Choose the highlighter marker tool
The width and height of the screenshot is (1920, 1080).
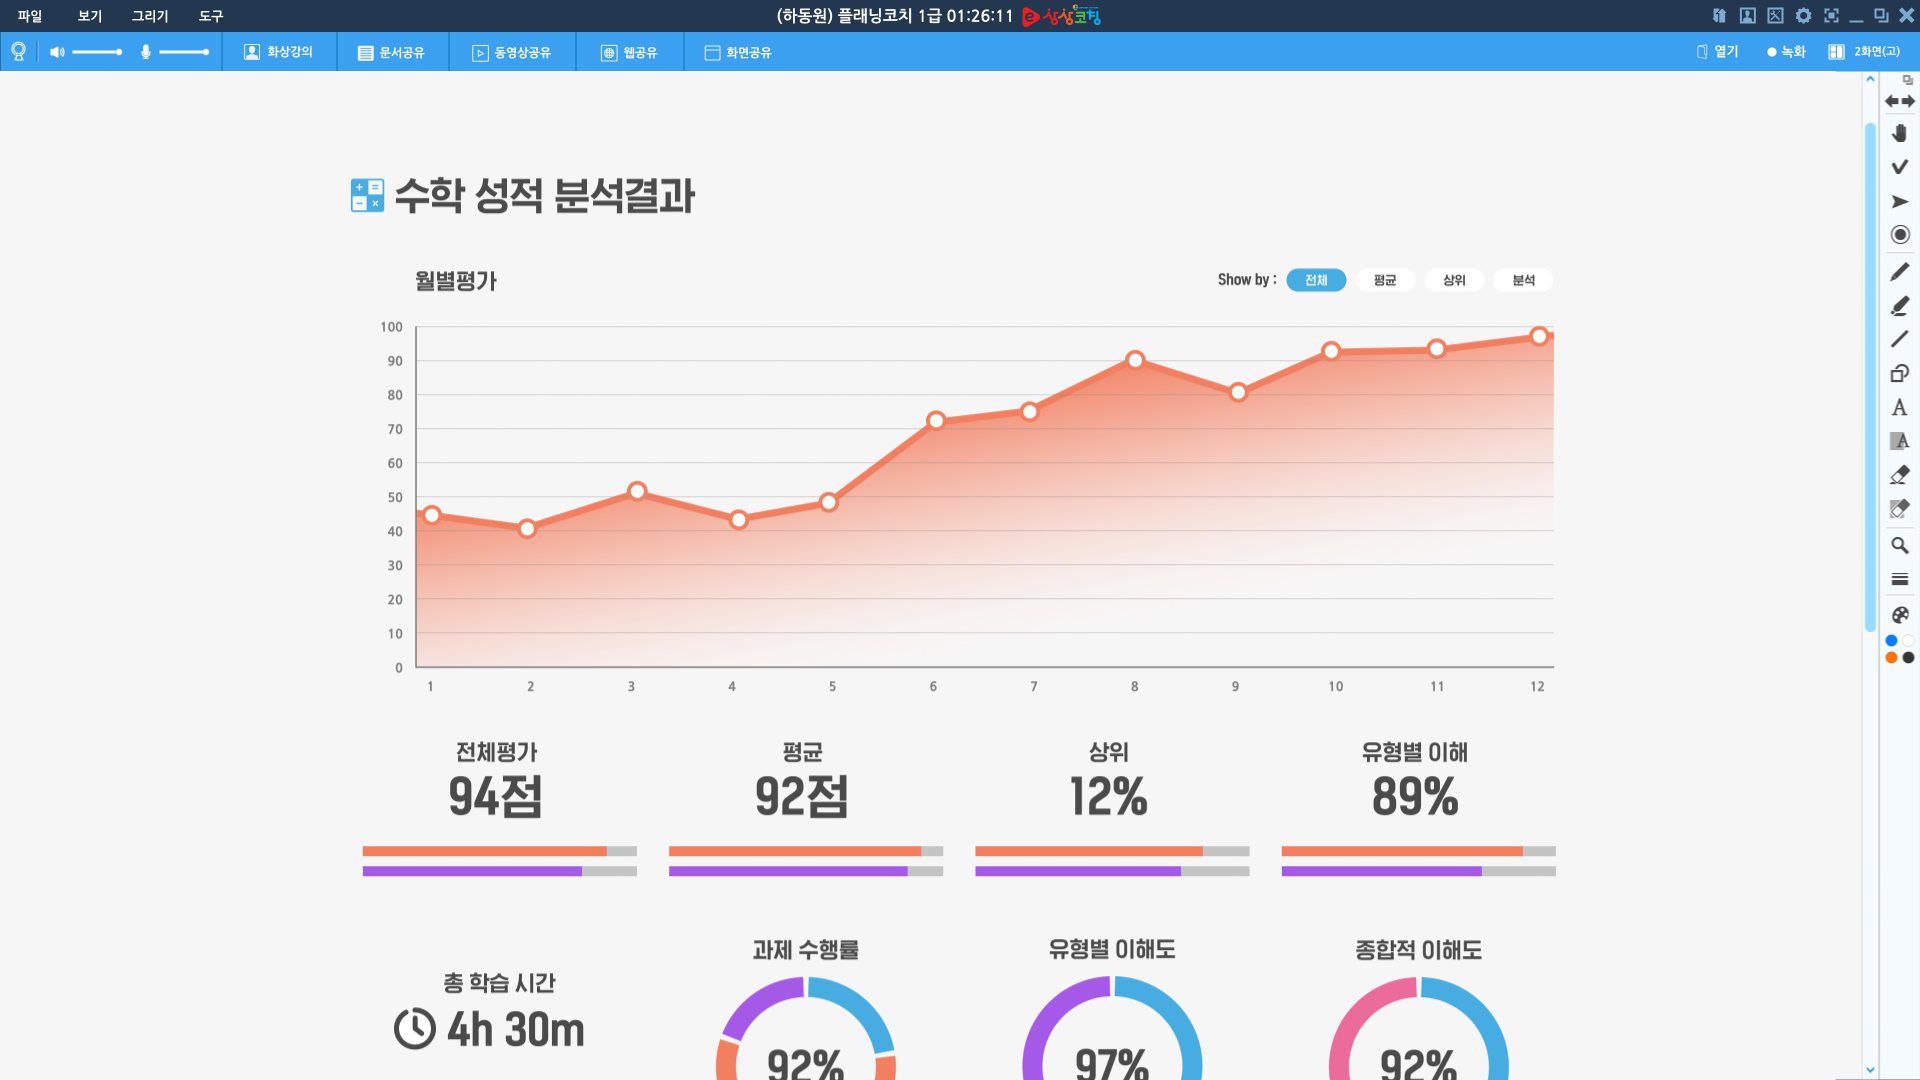(1899, 306)
